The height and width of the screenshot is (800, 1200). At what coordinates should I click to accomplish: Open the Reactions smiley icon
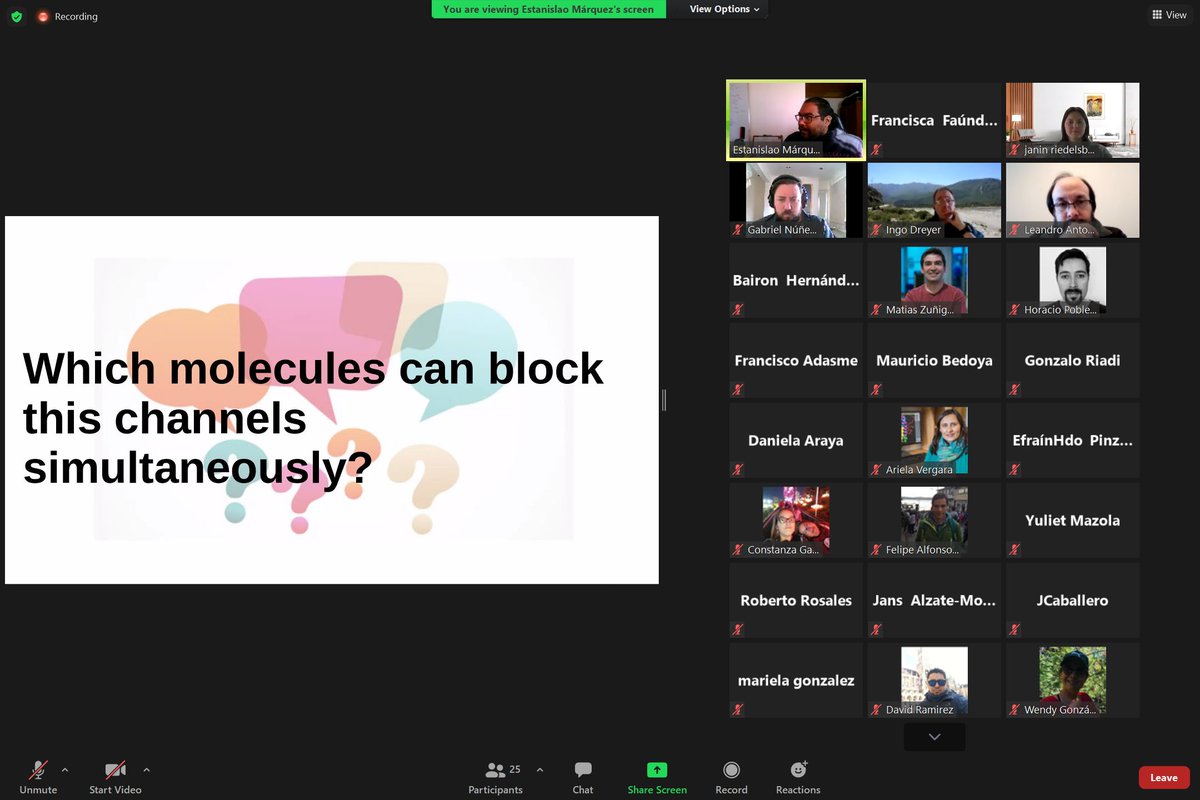tap(798, 770)
